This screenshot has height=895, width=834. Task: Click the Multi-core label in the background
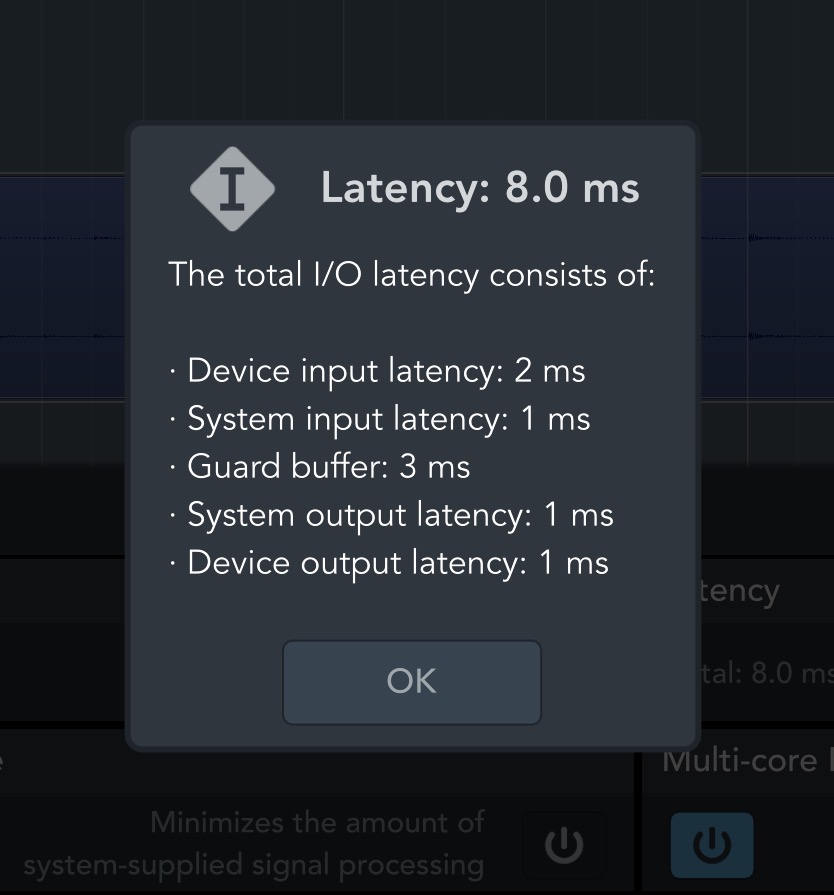click(x=745, y=760)
